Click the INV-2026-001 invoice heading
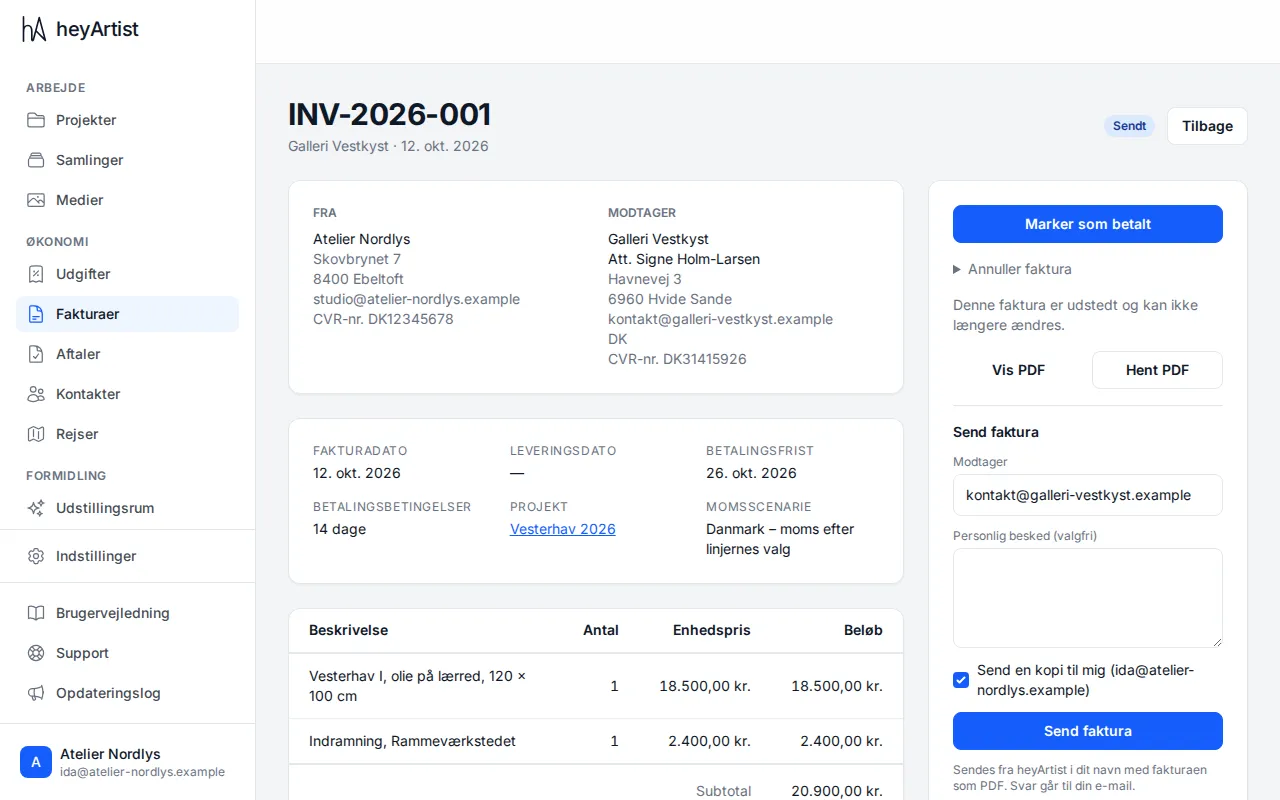1280x800 pixels. (390, 114)
